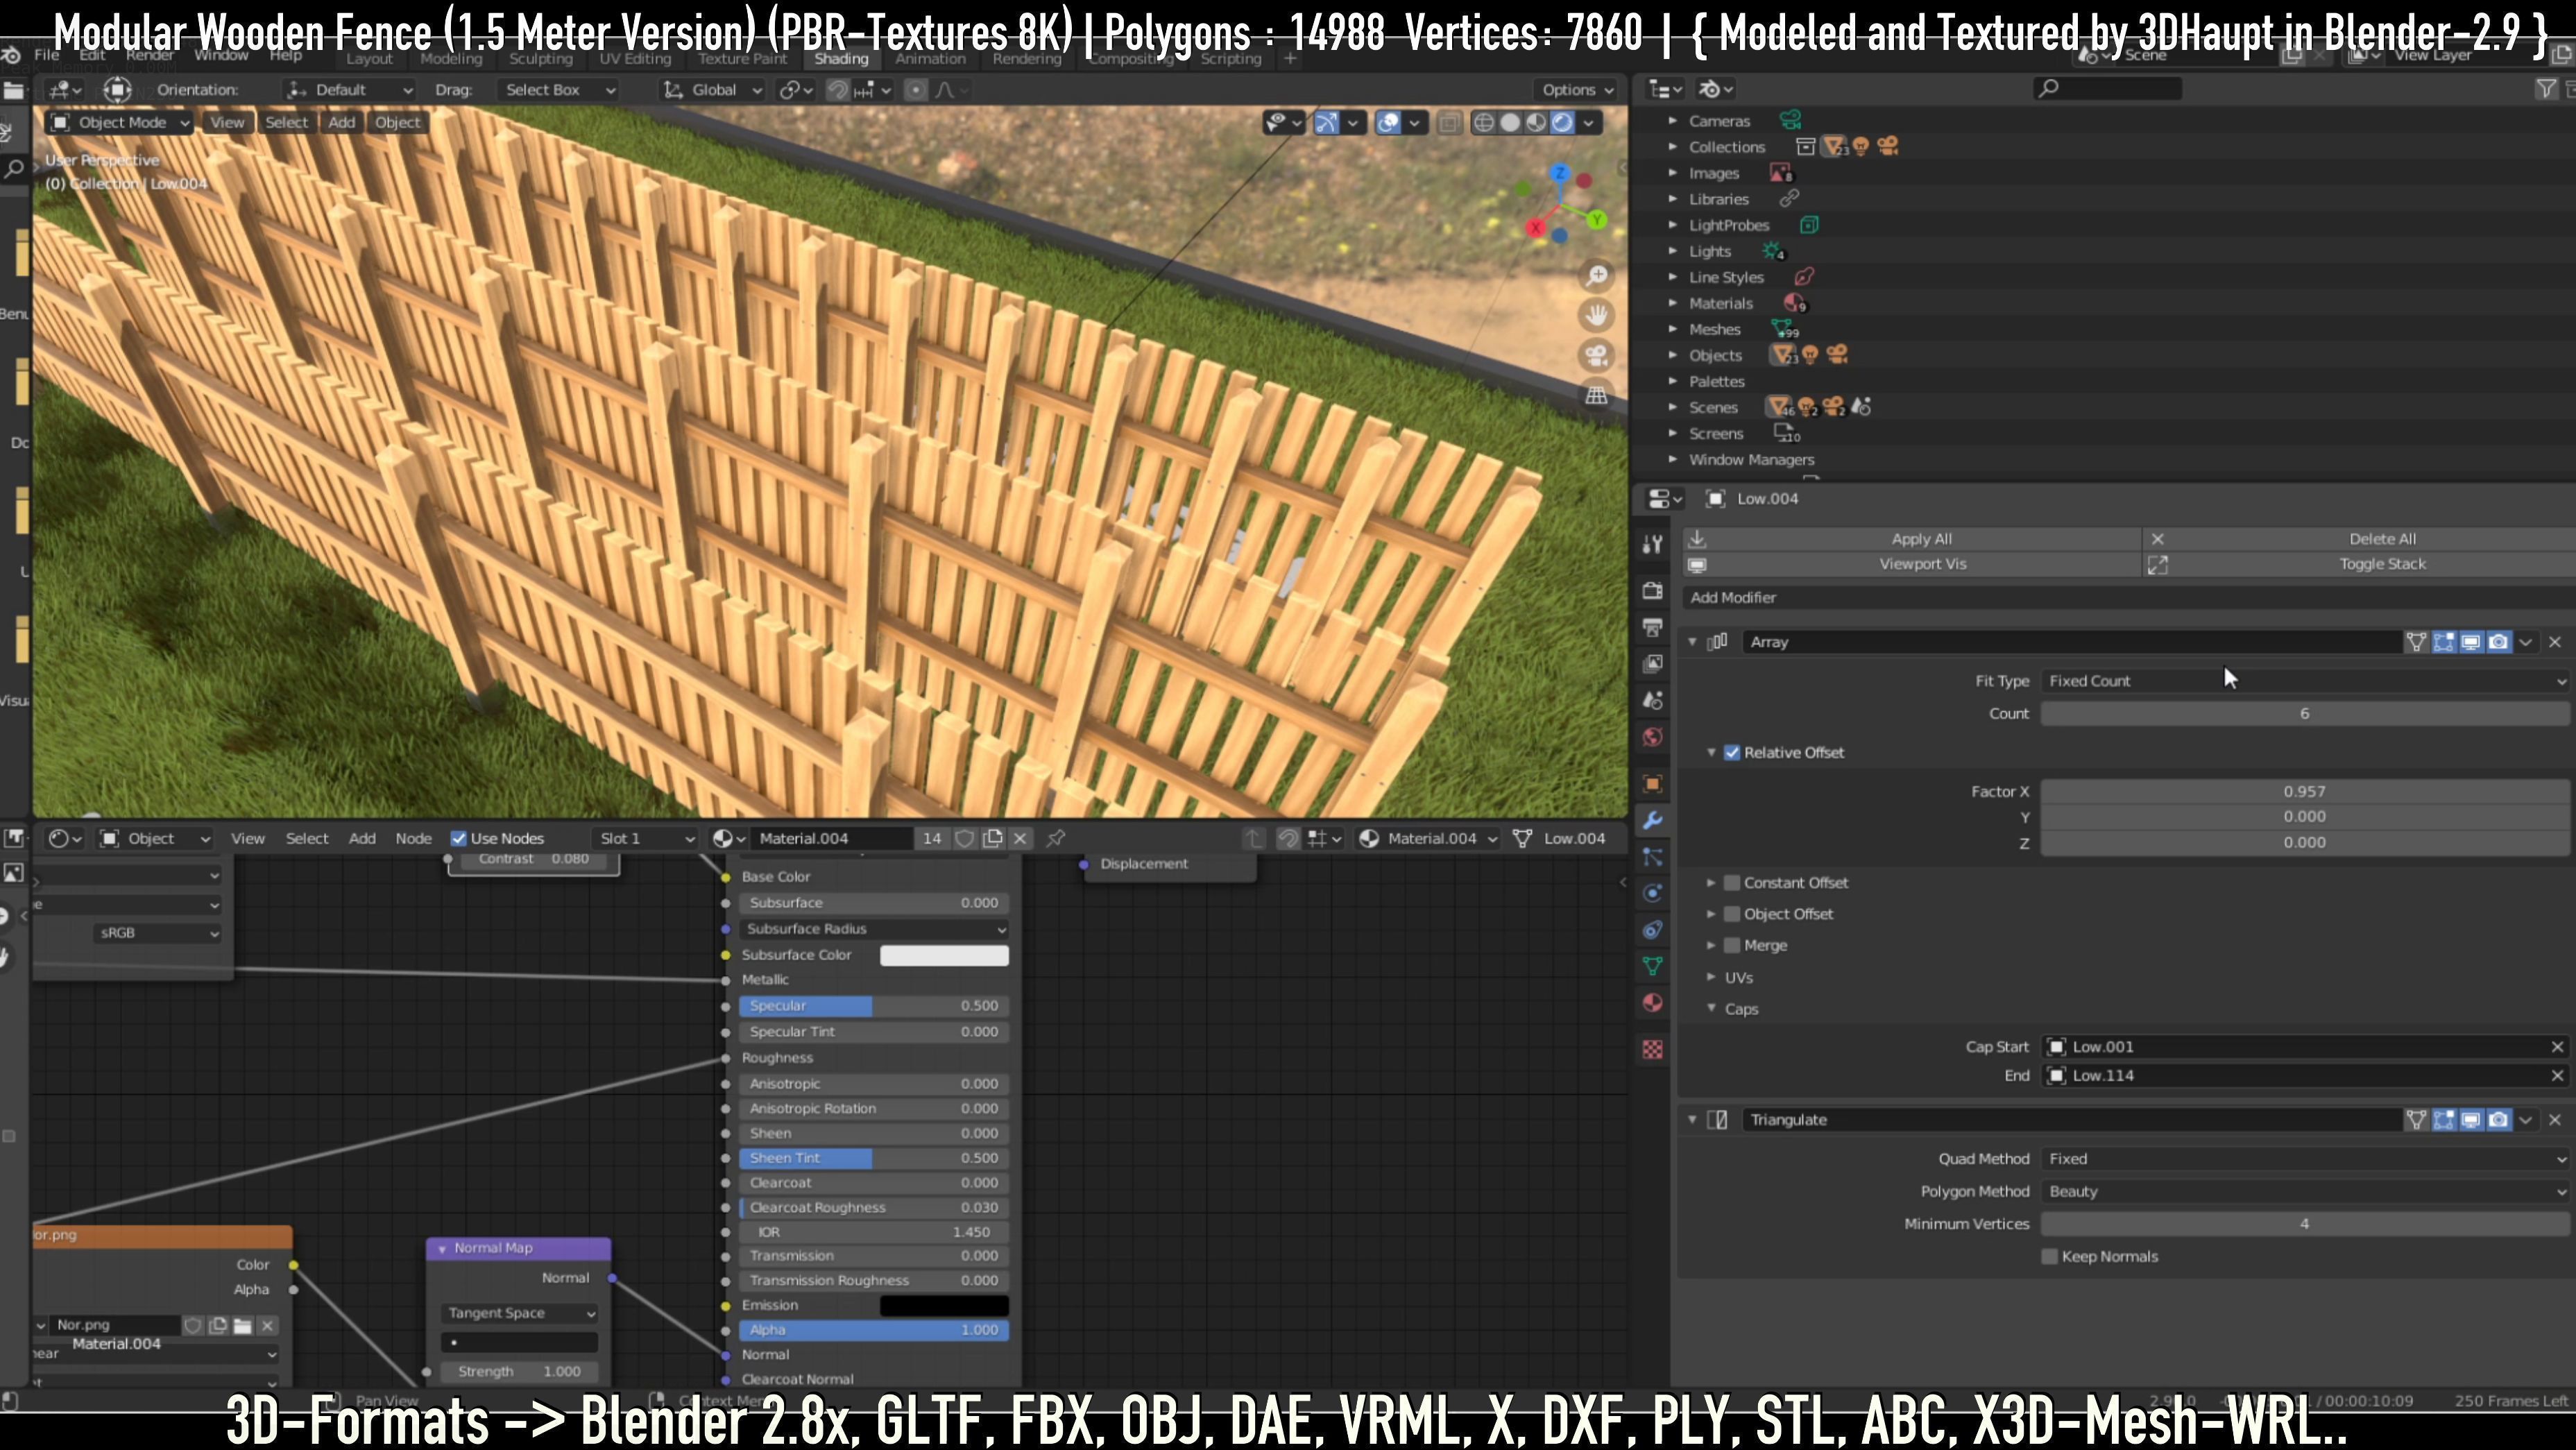Image resolution: width=2576 pixels, height=1450 pixels.
Task: Open the File menu
Action: pos(47,55)
